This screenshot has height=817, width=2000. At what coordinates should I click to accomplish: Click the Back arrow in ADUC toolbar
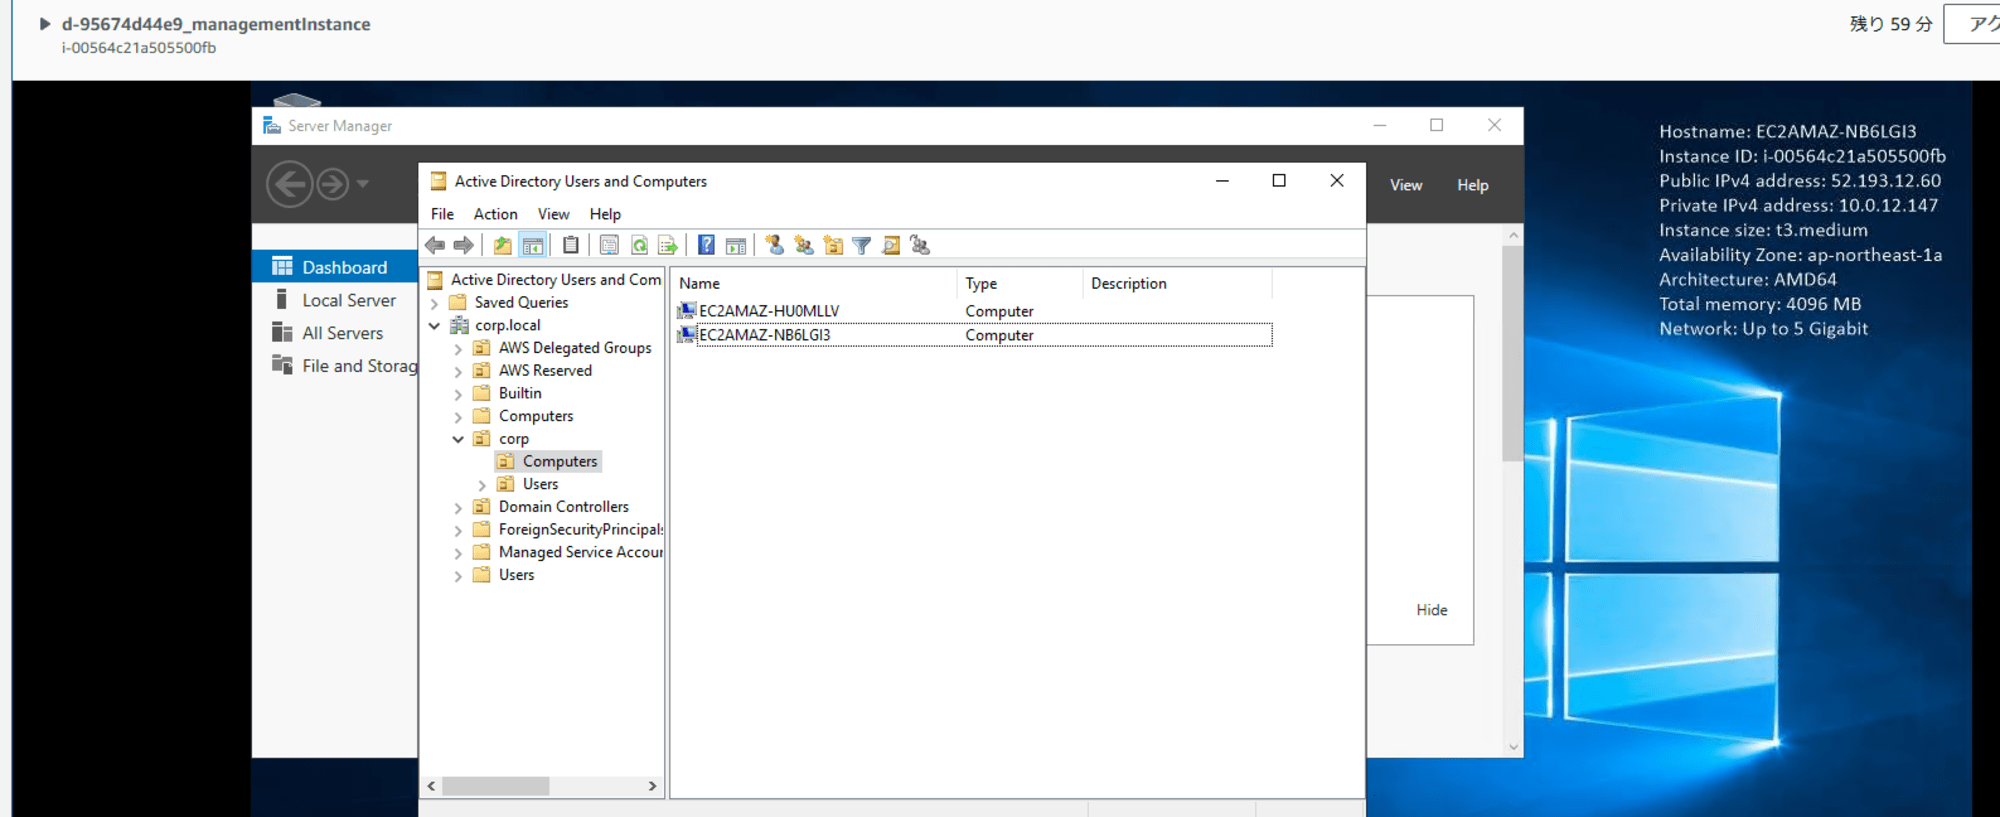(x=435, y=245)
